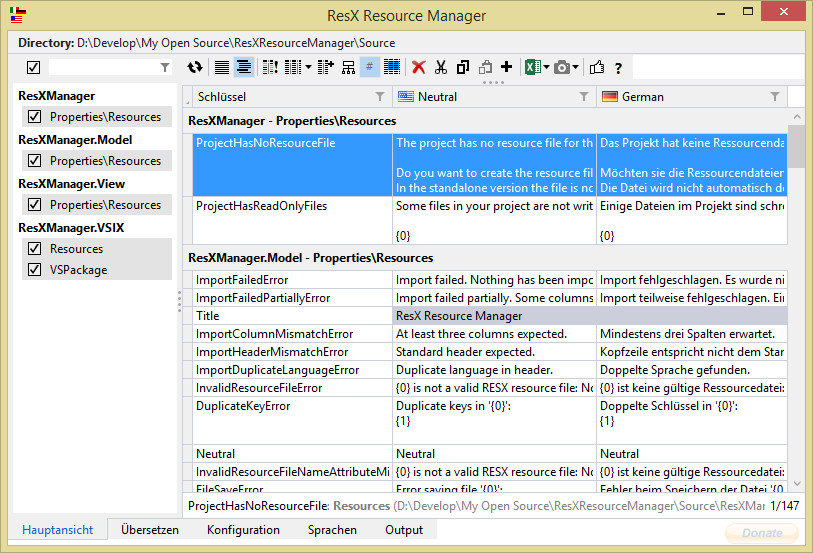Click 'Mindestens drei Spalten erwartet.' cell
Image resolution: width=813 pixels, height=553 pixels.
[692, 334]
